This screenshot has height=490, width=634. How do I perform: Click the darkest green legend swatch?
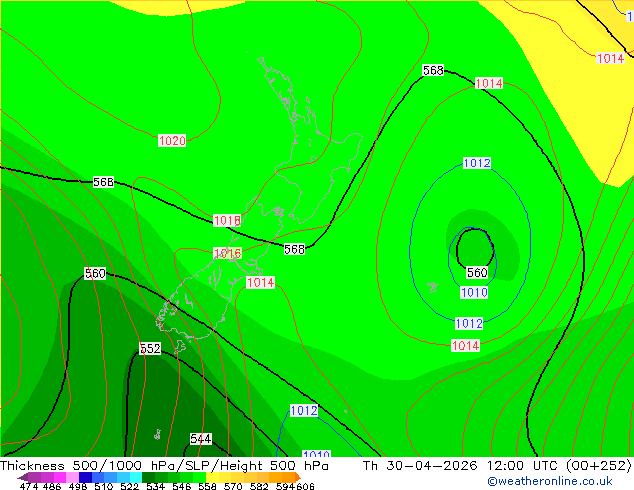pyautogui.click(x=148, y=477)
